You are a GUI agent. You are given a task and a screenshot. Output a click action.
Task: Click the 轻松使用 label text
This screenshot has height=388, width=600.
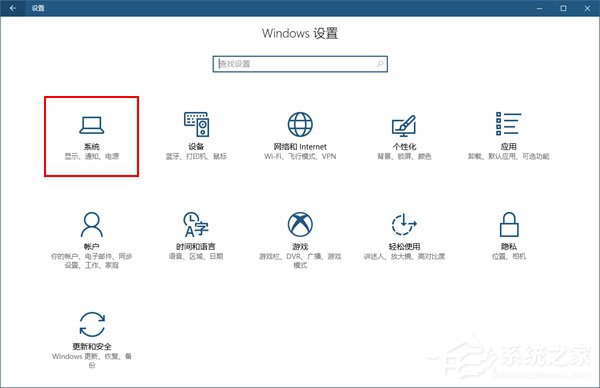(x=404, y=246)
